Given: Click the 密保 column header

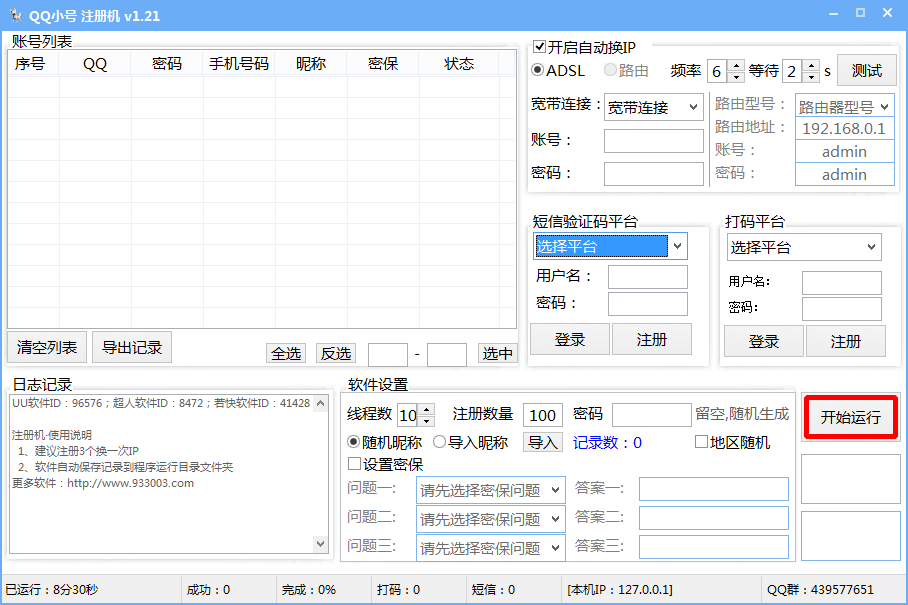Looking at the screenshot, I should [383, 63].
